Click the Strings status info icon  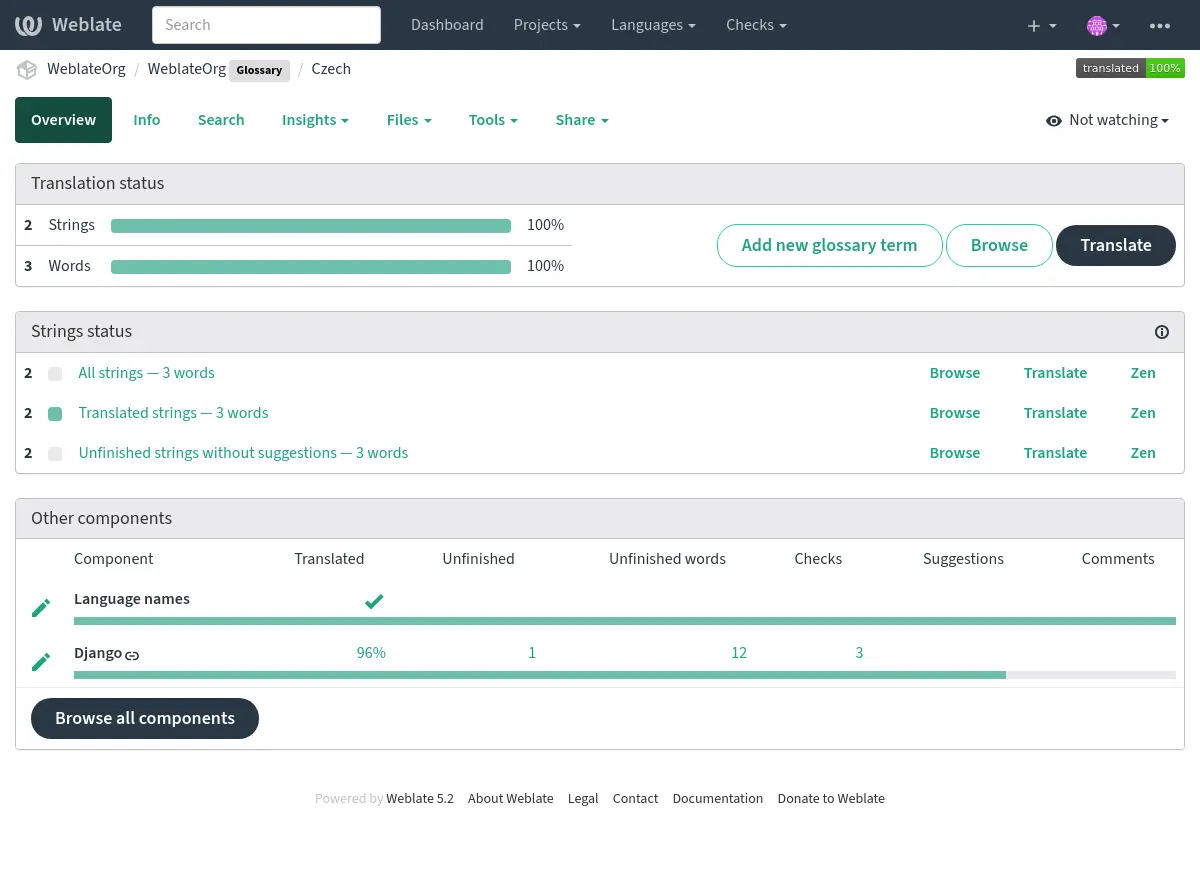pos(1162,332)
